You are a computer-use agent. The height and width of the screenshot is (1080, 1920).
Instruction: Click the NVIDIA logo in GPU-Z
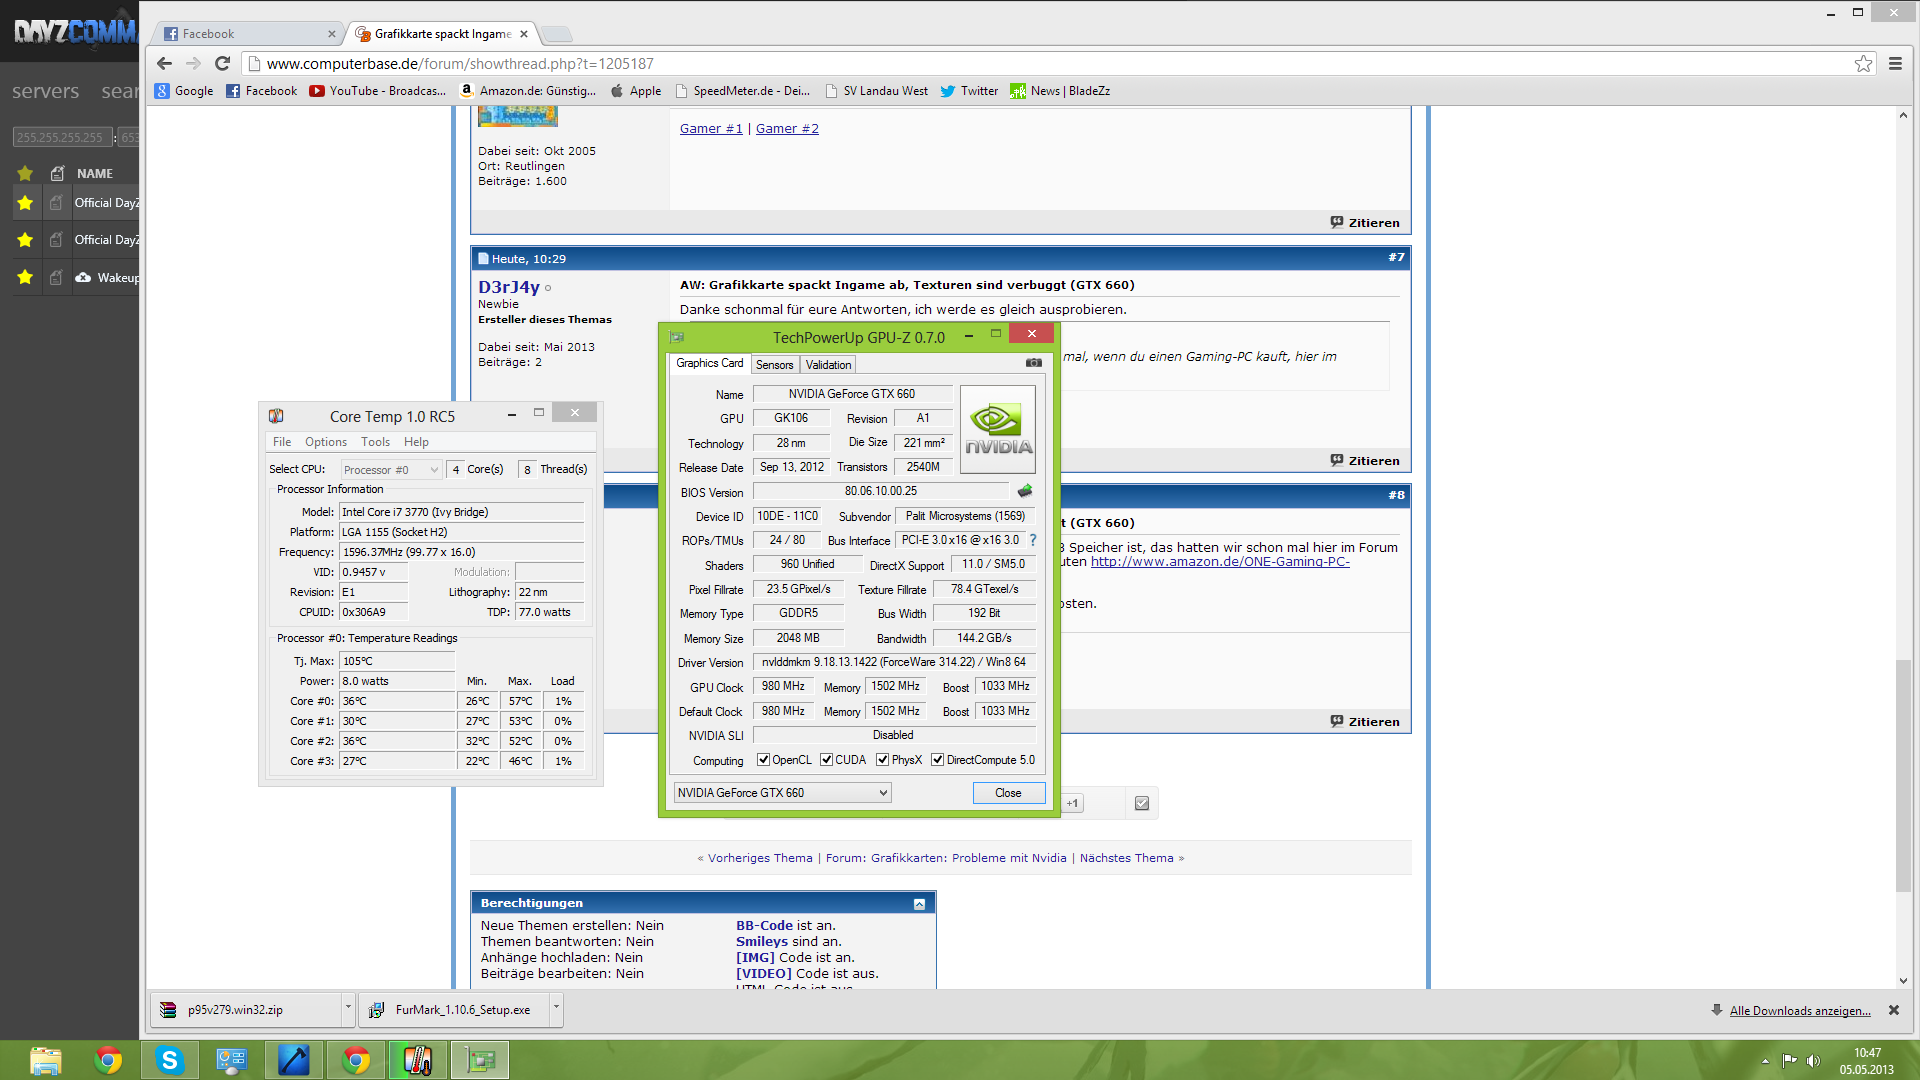997,430
